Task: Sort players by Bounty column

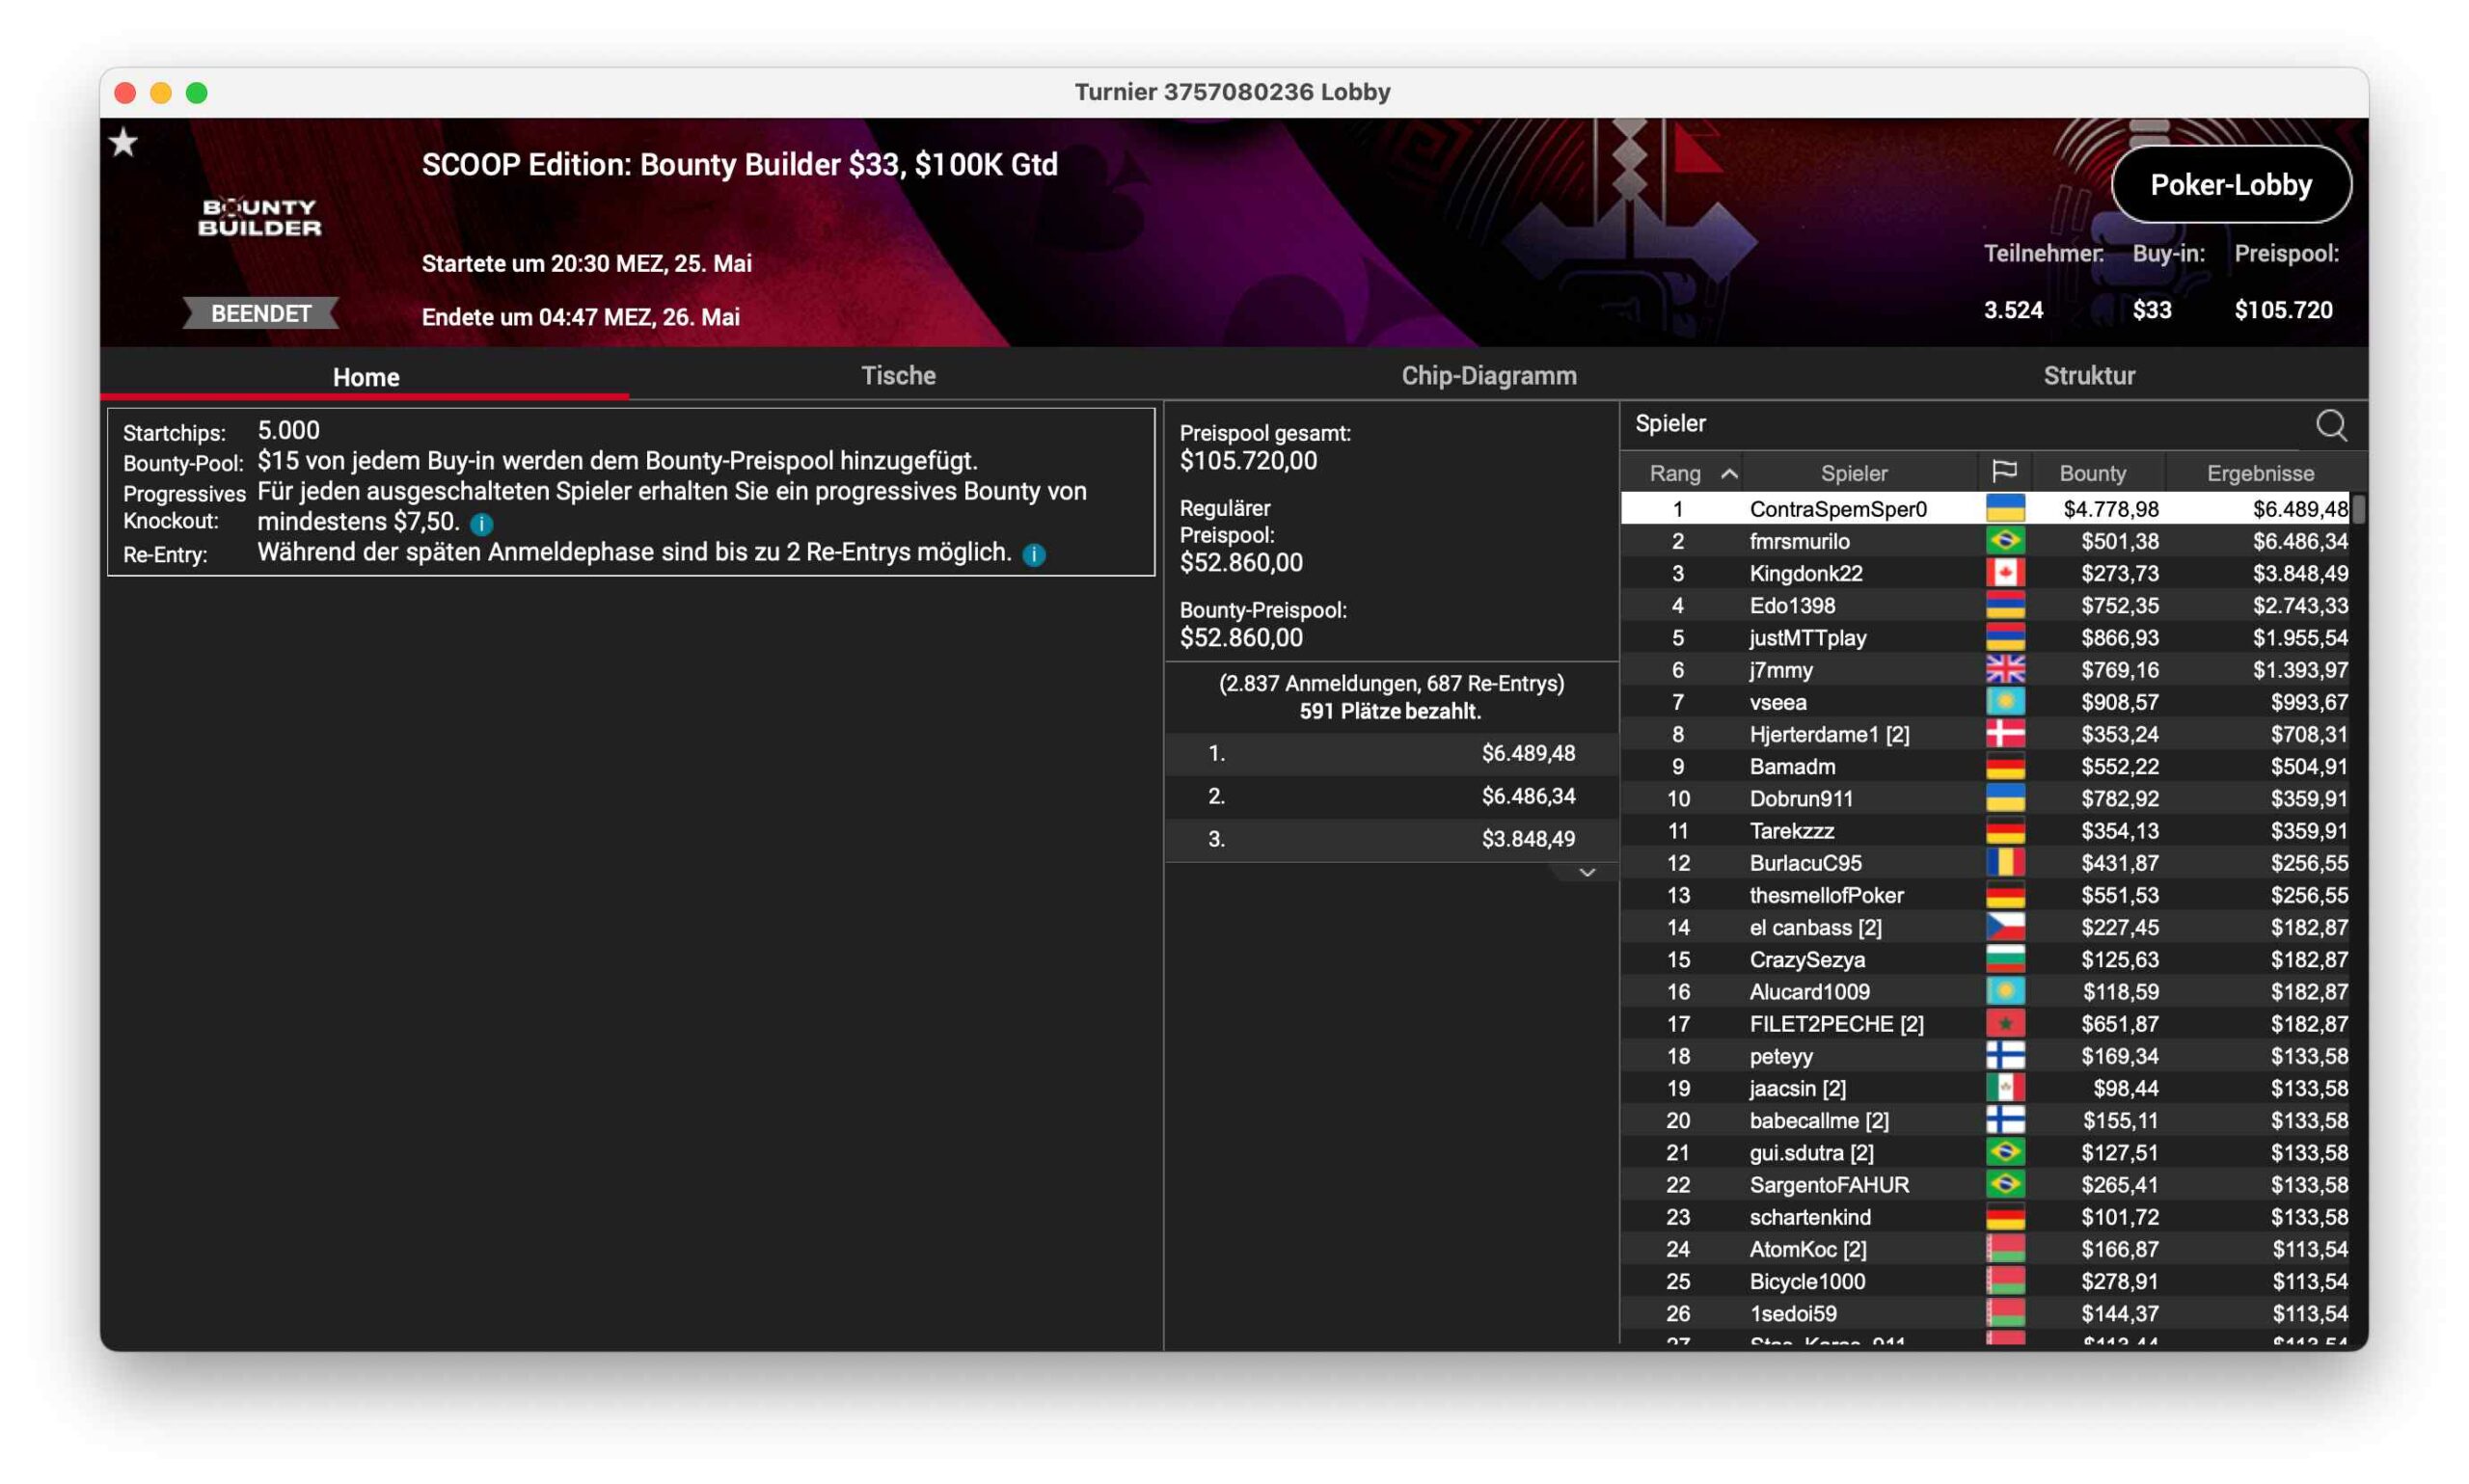Action: 2092,473
